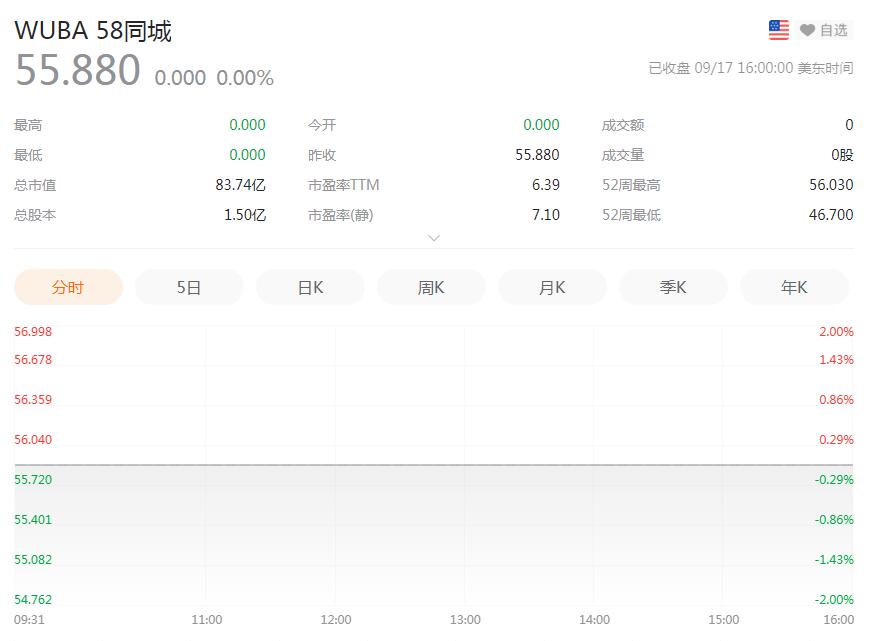Click 市盈率(静) value 7.10
870x641 pixels.
pos(546,215)
